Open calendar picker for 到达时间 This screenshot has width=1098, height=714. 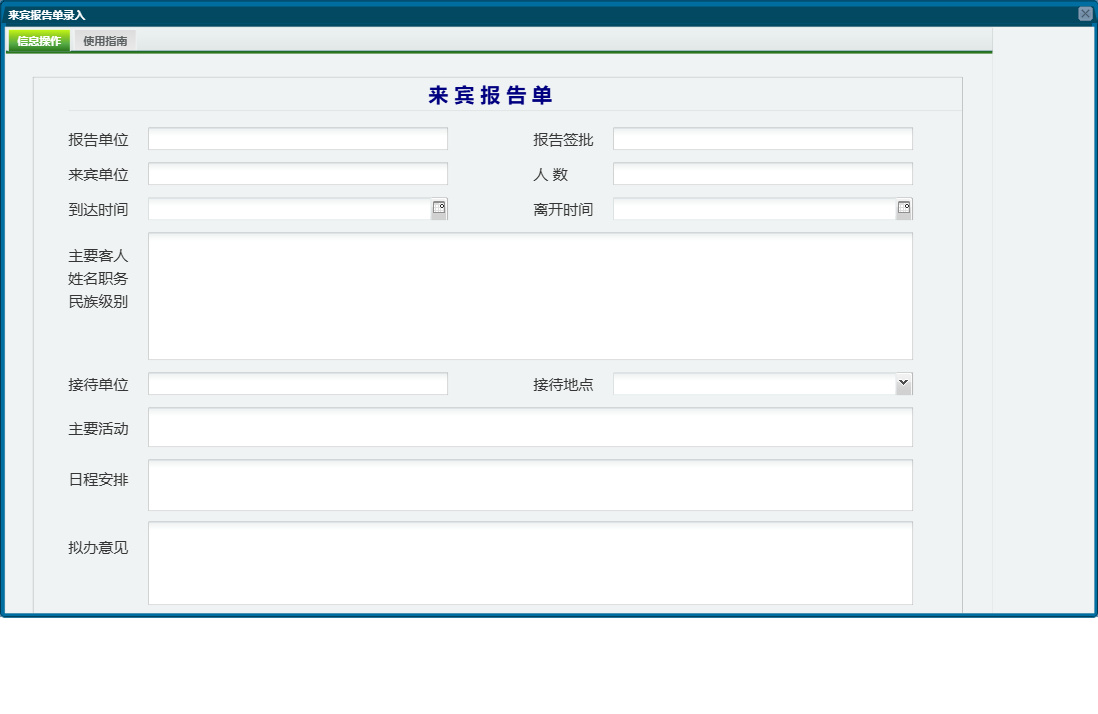(439, 209)
